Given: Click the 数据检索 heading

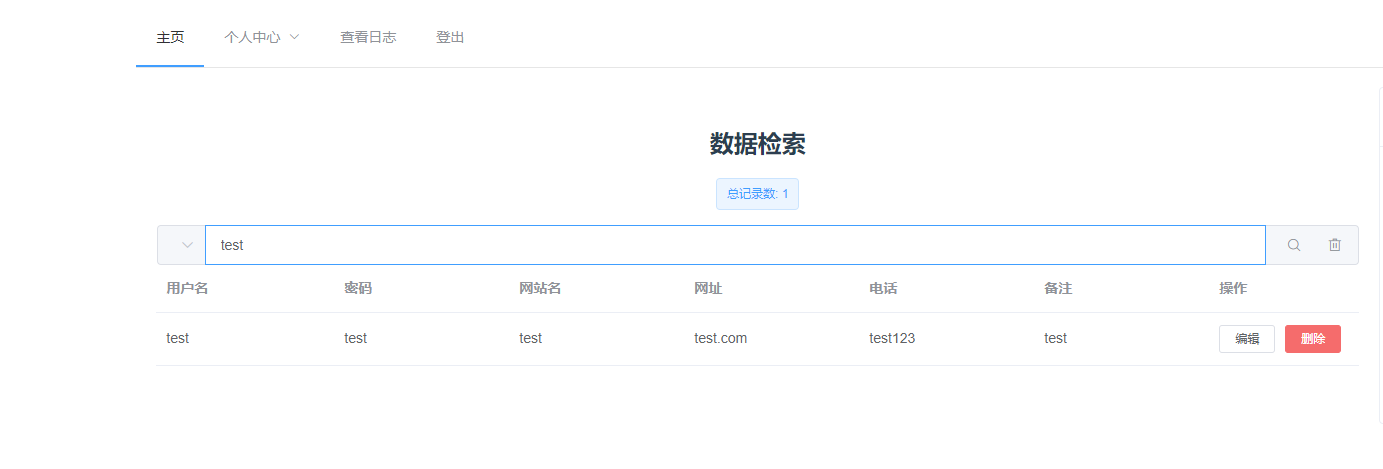Looking at the screenshot, I should (x=757, y=144).
